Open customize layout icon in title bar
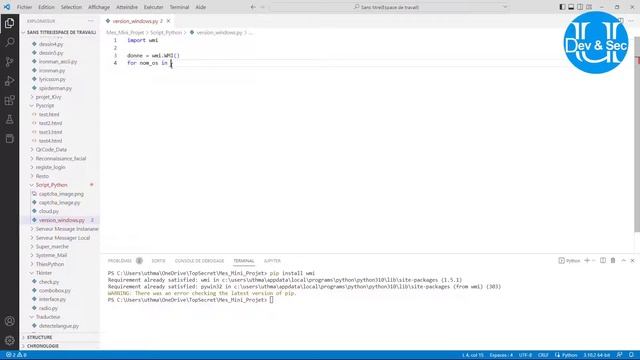Viewport: 640px width, 360px height. click(589, 7)
